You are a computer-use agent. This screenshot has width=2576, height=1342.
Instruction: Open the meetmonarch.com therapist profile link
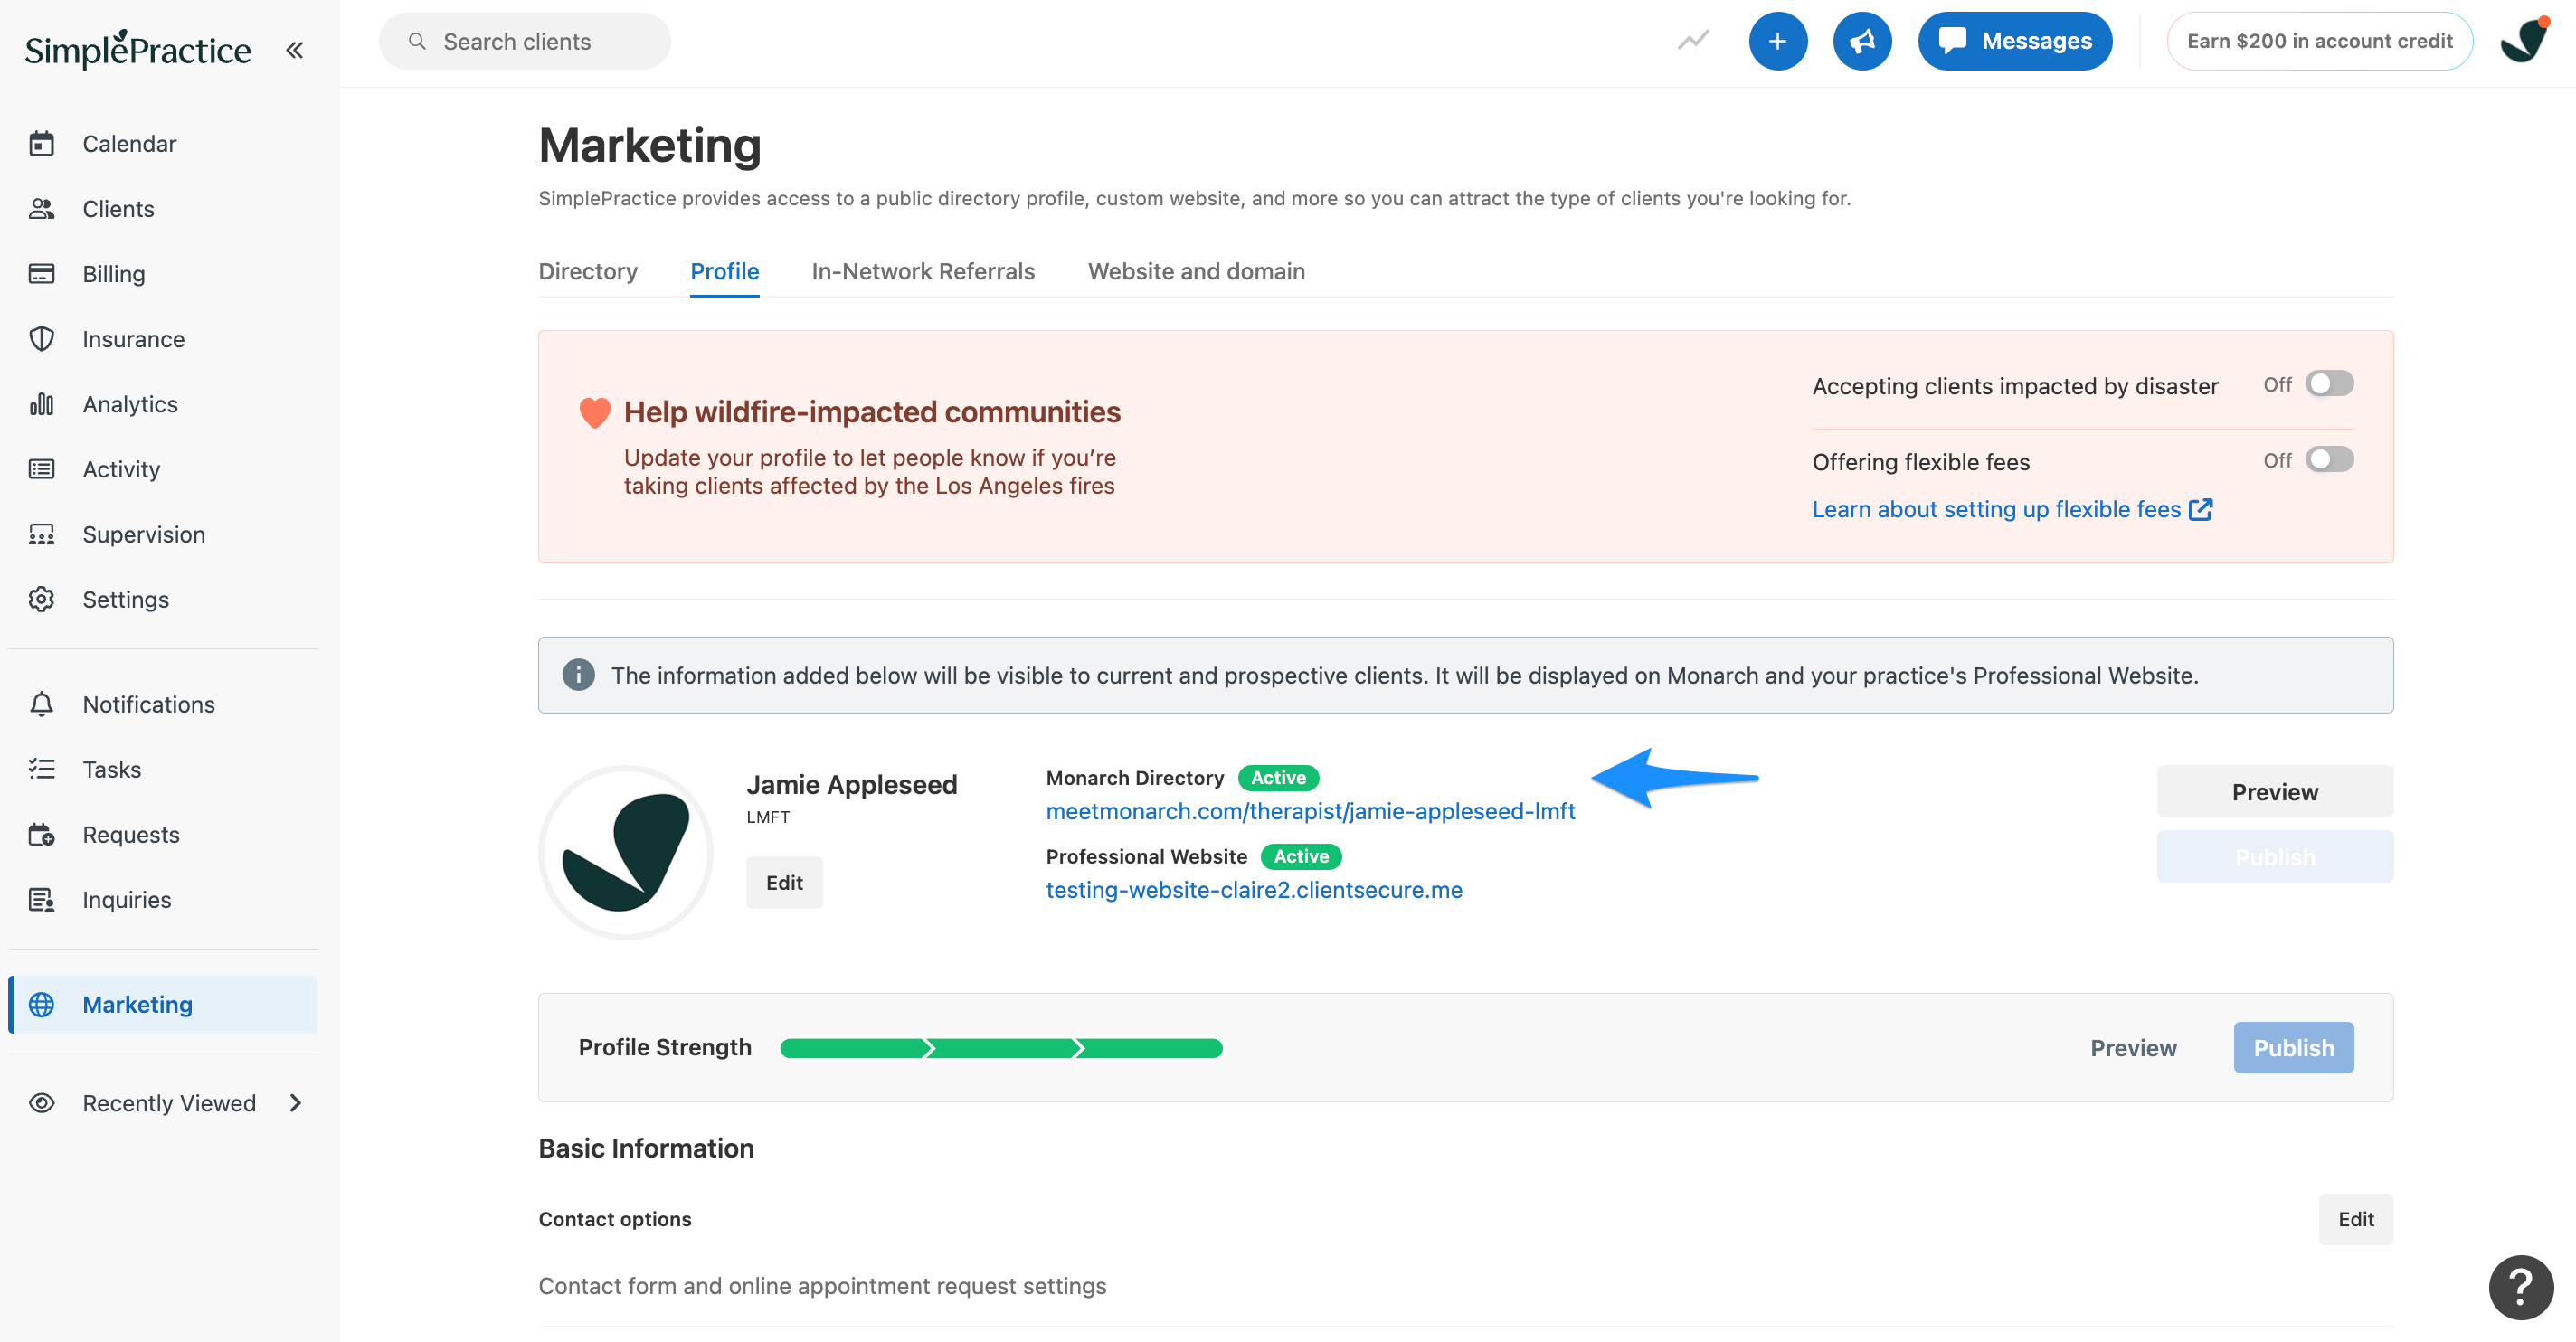[x=1310, y=811]
